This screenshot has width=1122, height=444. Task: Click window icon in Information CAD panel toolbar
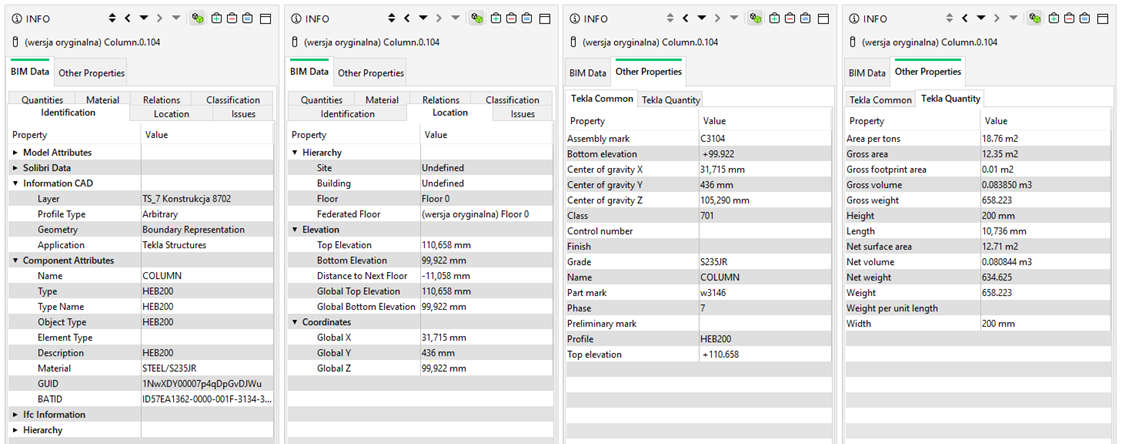265,19
